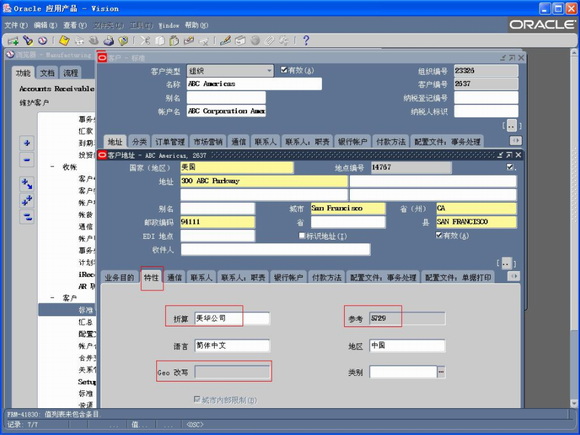Switch navigator to 流程 tab

70,73
